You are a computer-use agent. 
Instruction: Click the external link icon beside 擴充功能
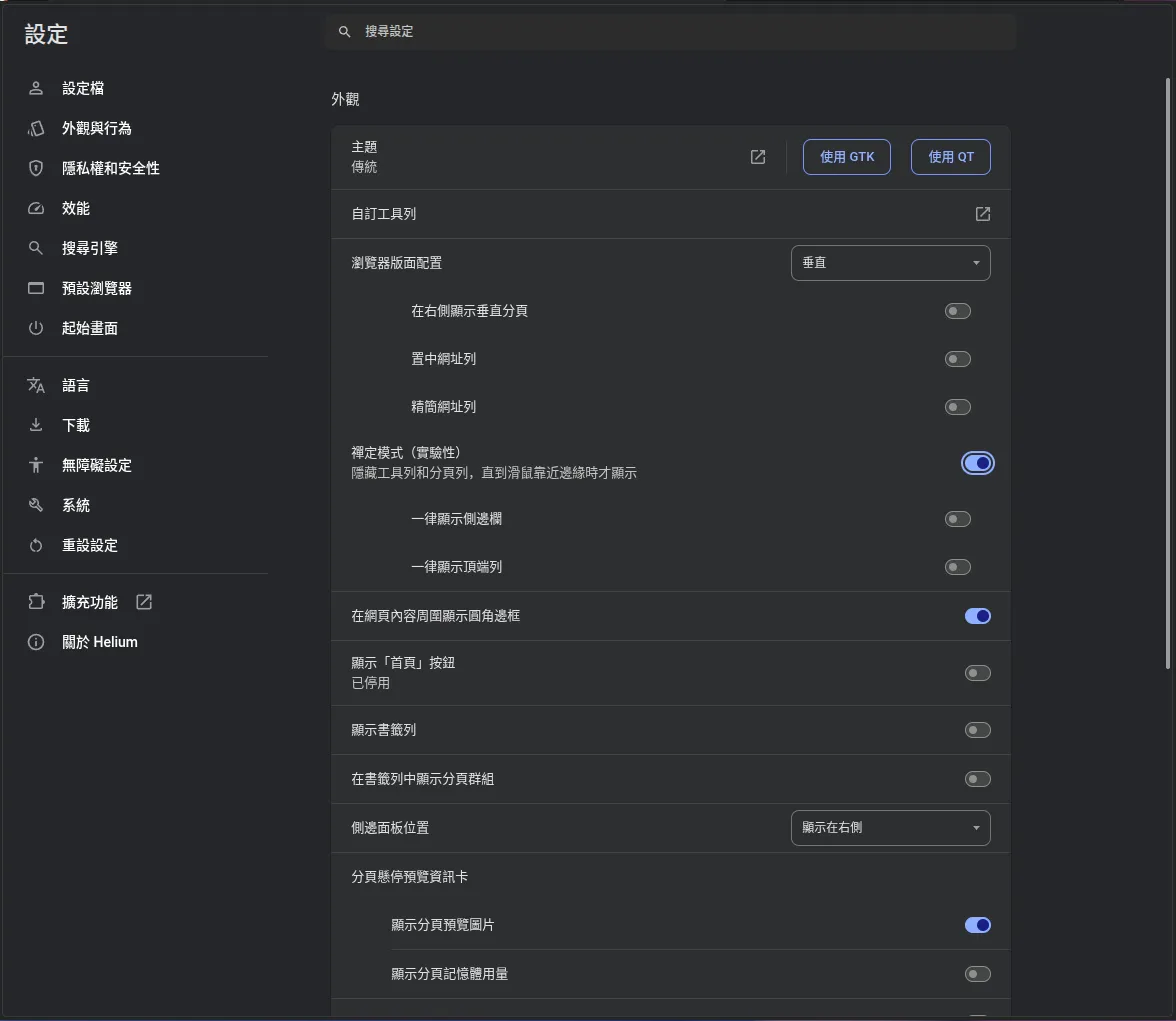[x=144, y=602]
